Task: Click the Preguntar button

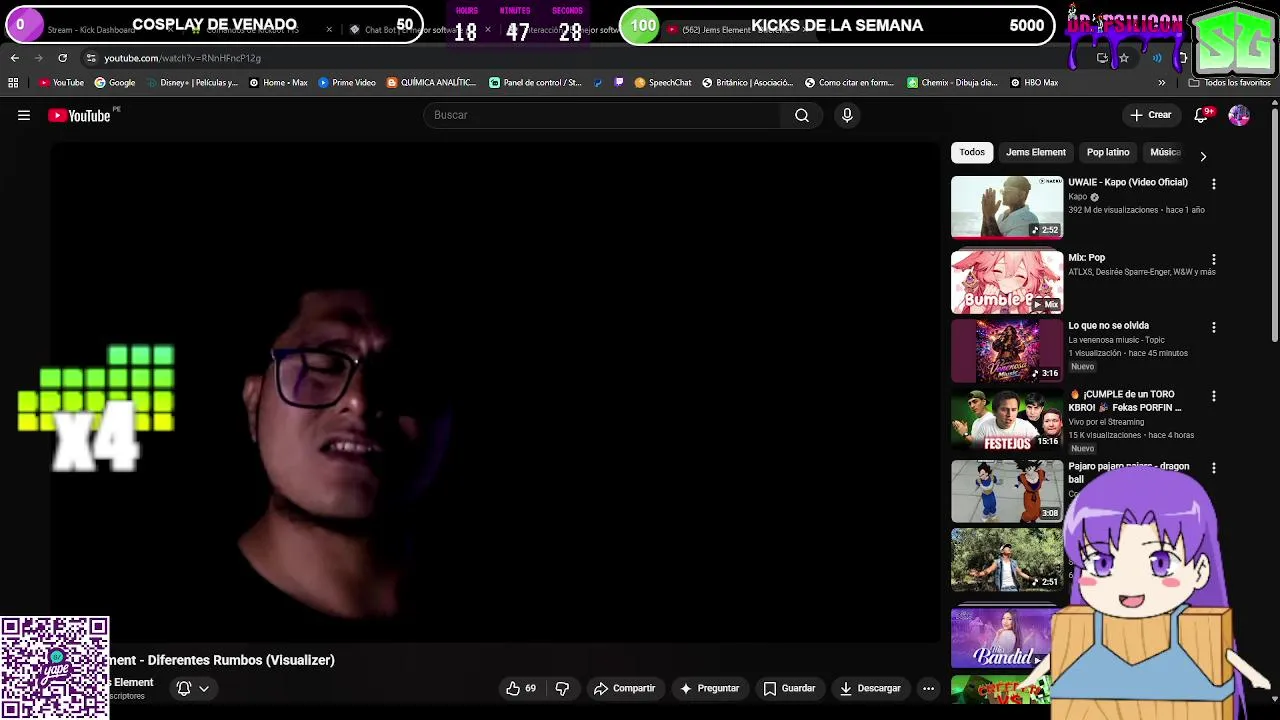Action: coord(709,688)
